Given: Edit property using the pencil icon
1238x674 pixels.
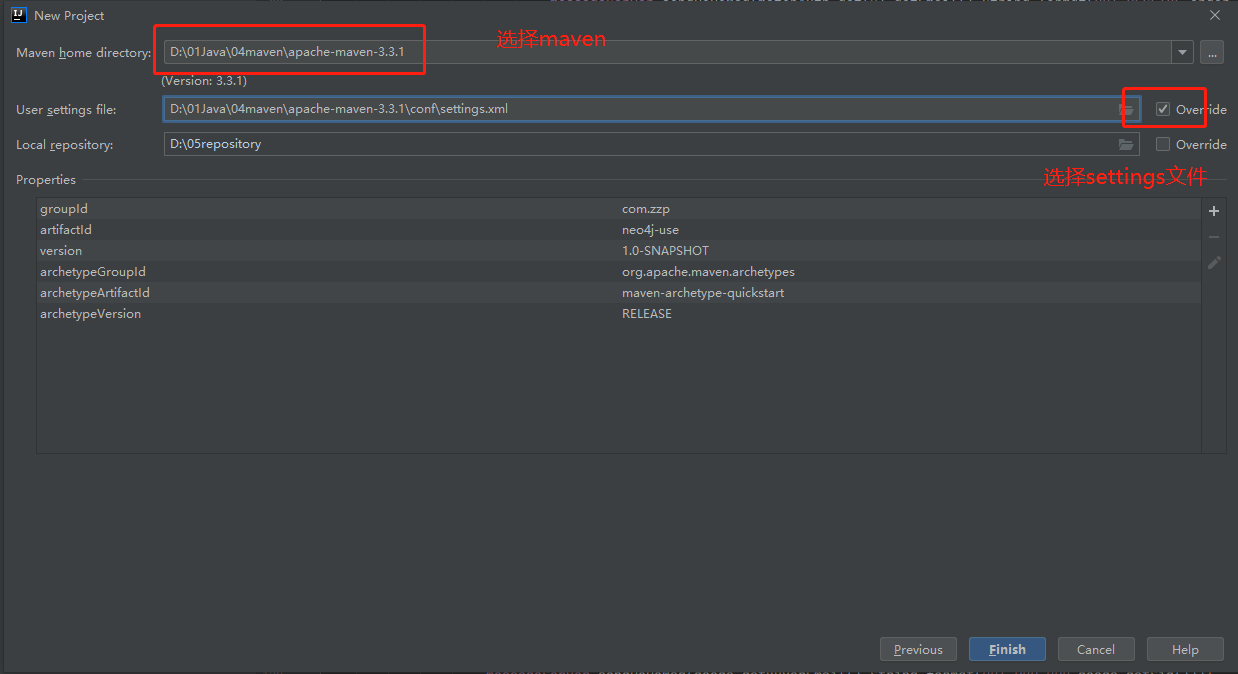Looking at the screenshot, I should click(x=1214, y=262).
